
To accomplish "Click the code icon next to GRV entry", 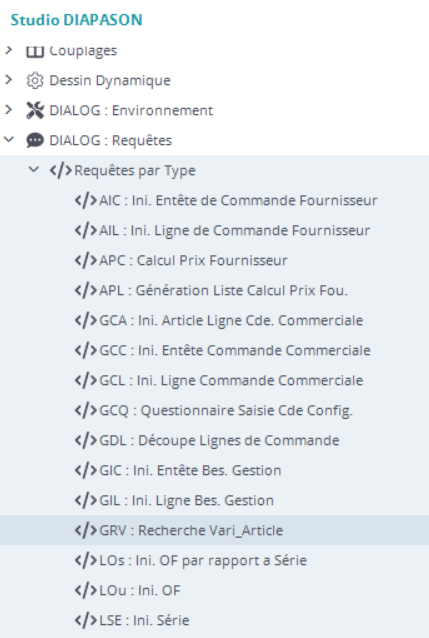I will (86, 530).
